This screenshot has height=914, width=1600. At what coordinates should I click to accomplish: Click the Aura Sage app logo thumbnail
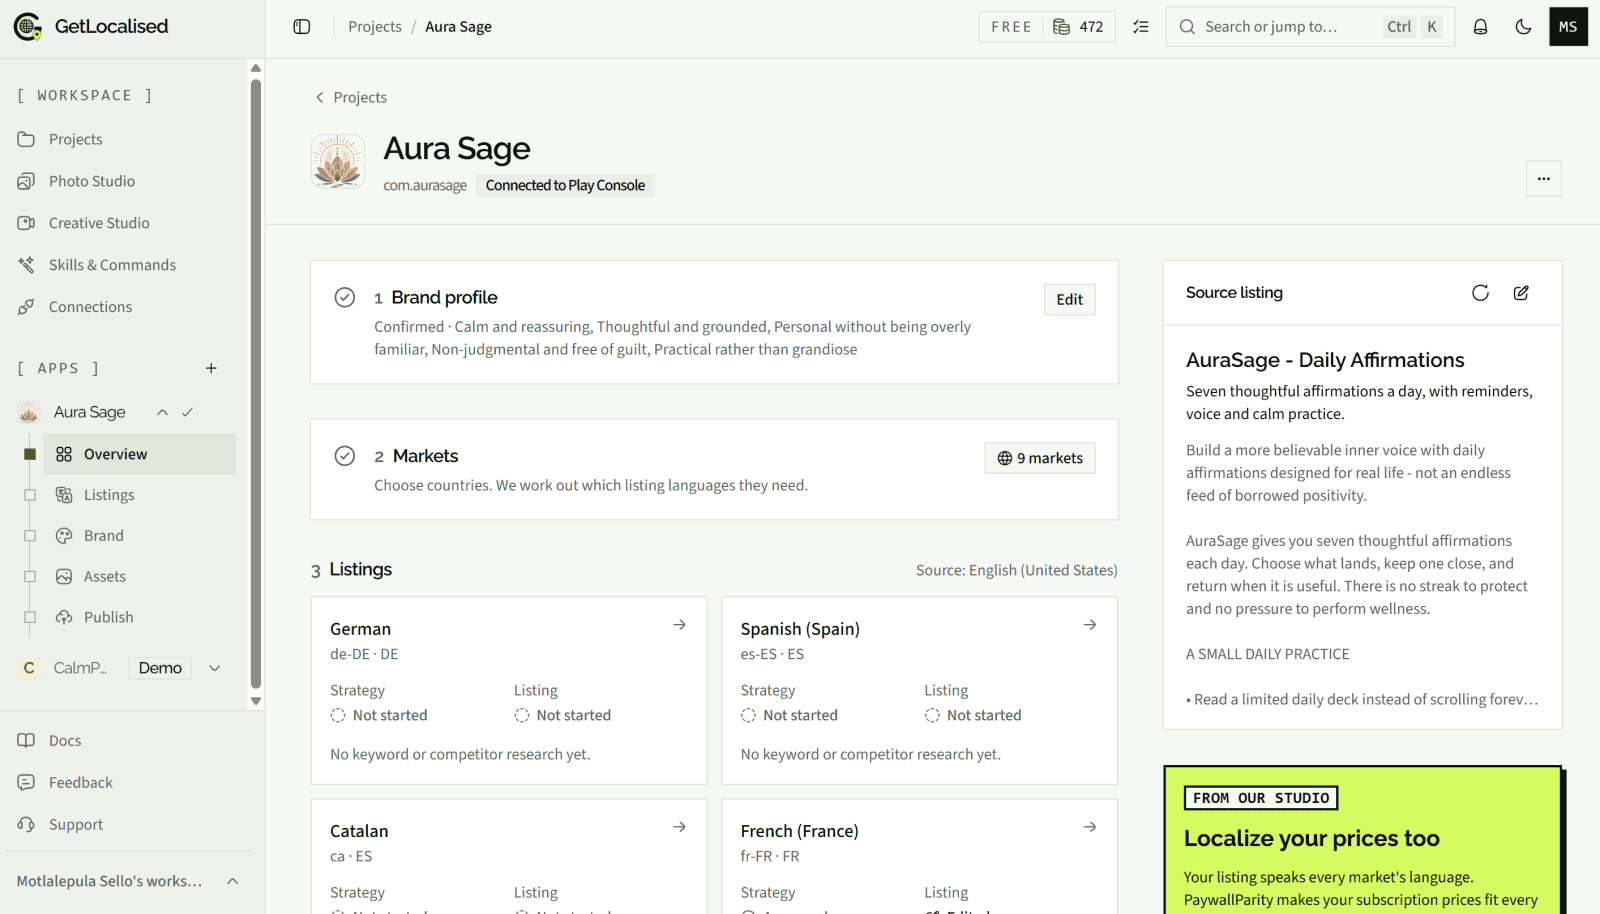point(338,162)
